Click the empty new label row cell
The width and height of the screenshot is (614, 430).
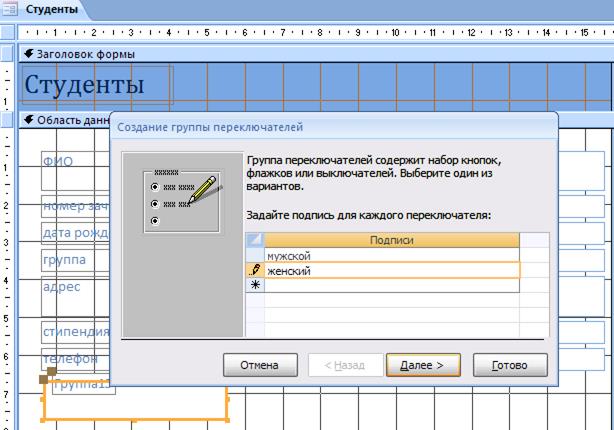pyautogui.click(x=392, y=285)
